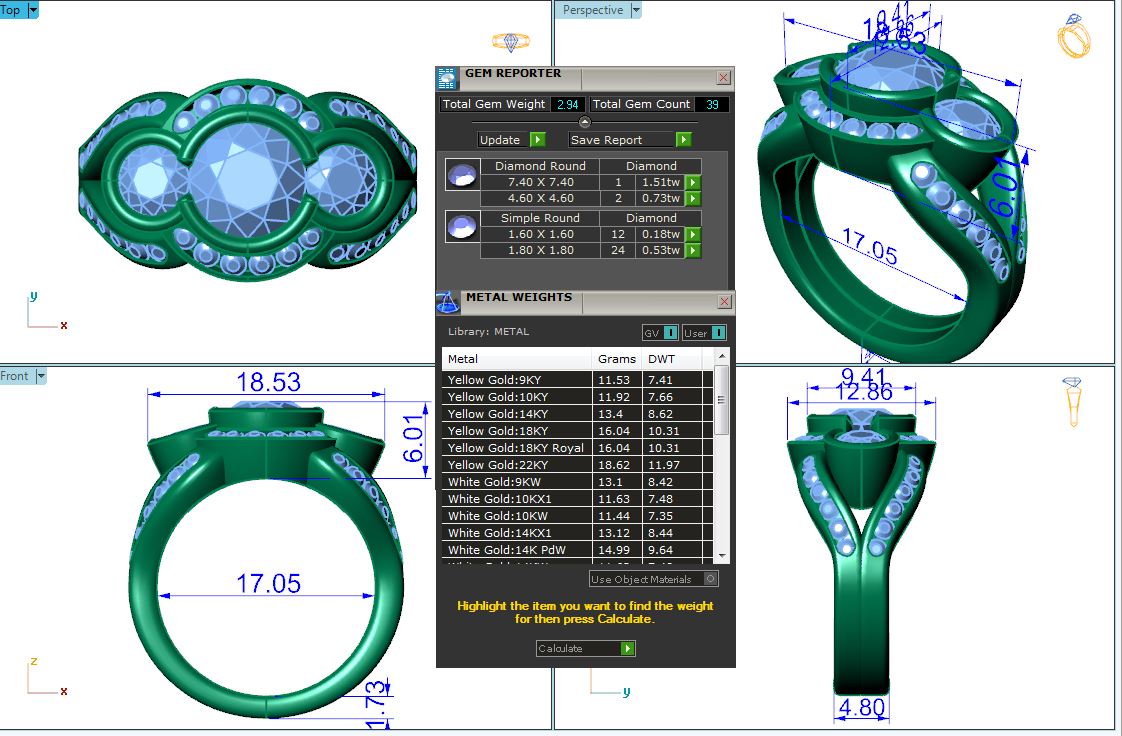Click green arrow beside 0.53tw diamond row
1122x736 pixels.
pyautogui.click(x=692, y=250)
